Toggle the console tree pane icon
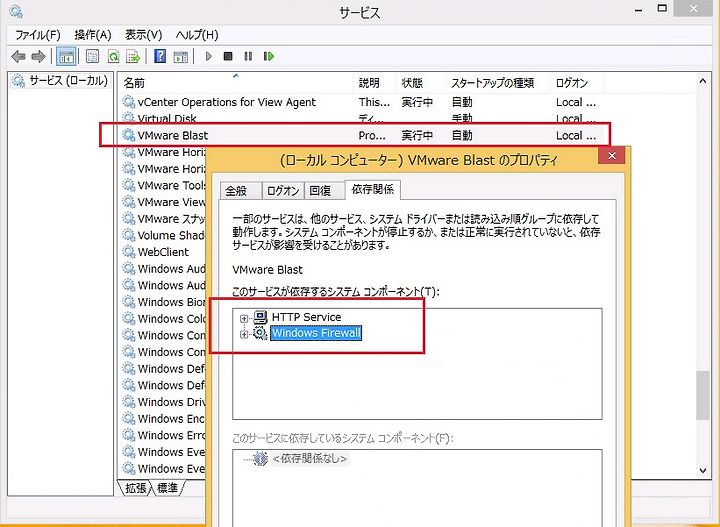 (x=66, y=56)
